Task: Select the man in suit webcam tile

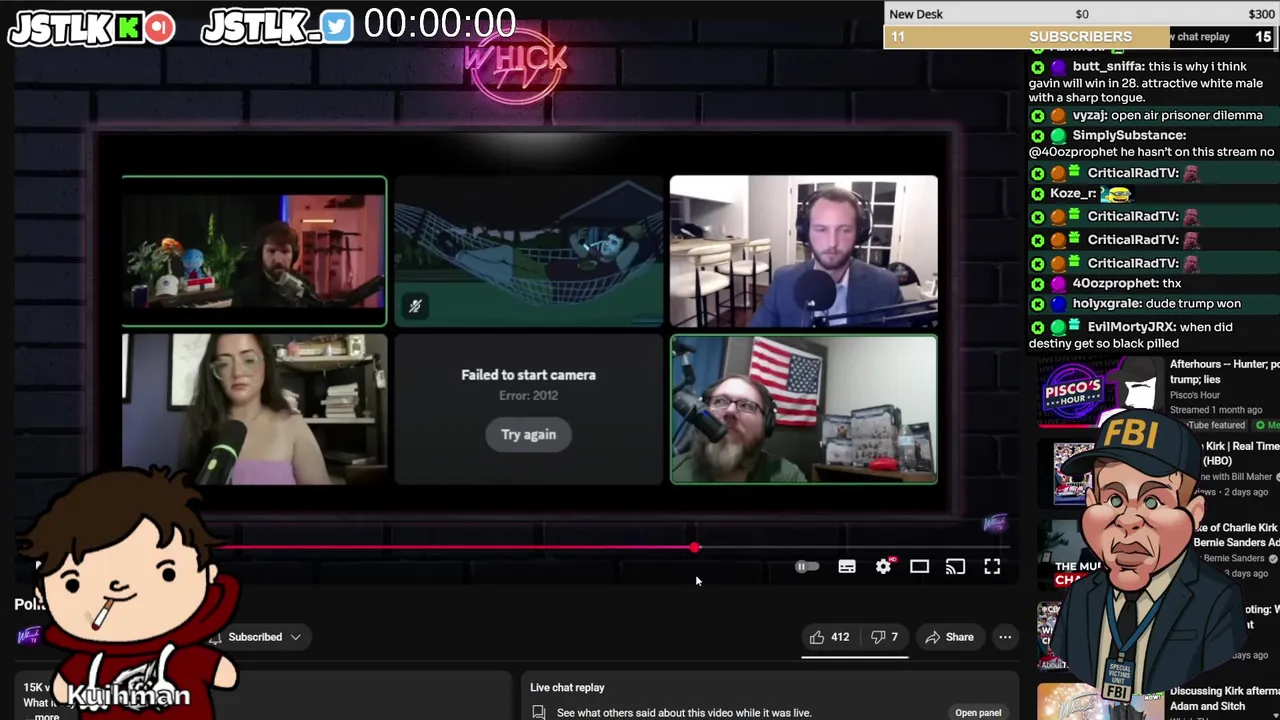Action: [x=804, y=251]
